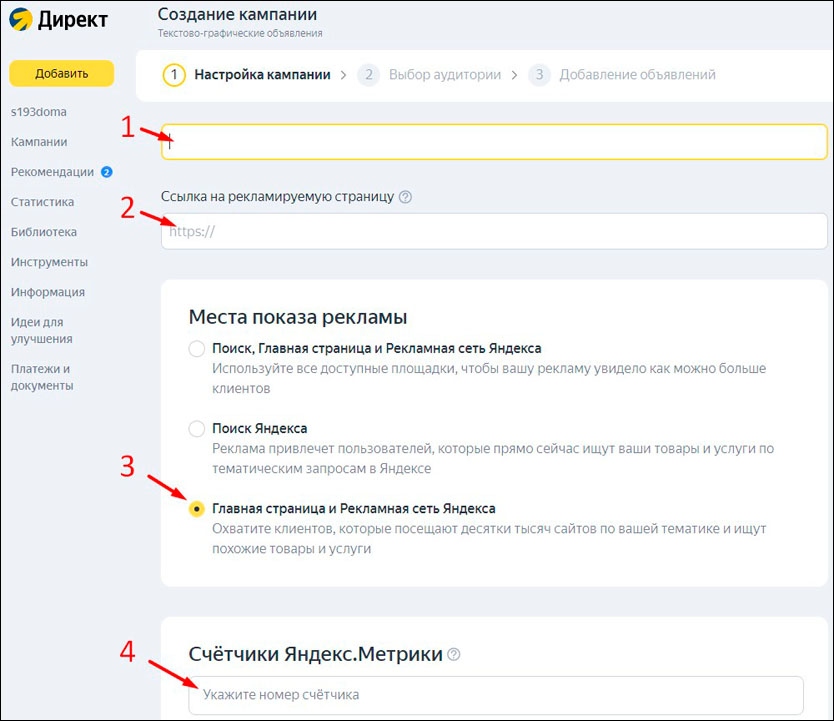The width and height of the screenshot is (834, 721).
Task: Go to Добавление объявлений step
Action: (637, 75)
